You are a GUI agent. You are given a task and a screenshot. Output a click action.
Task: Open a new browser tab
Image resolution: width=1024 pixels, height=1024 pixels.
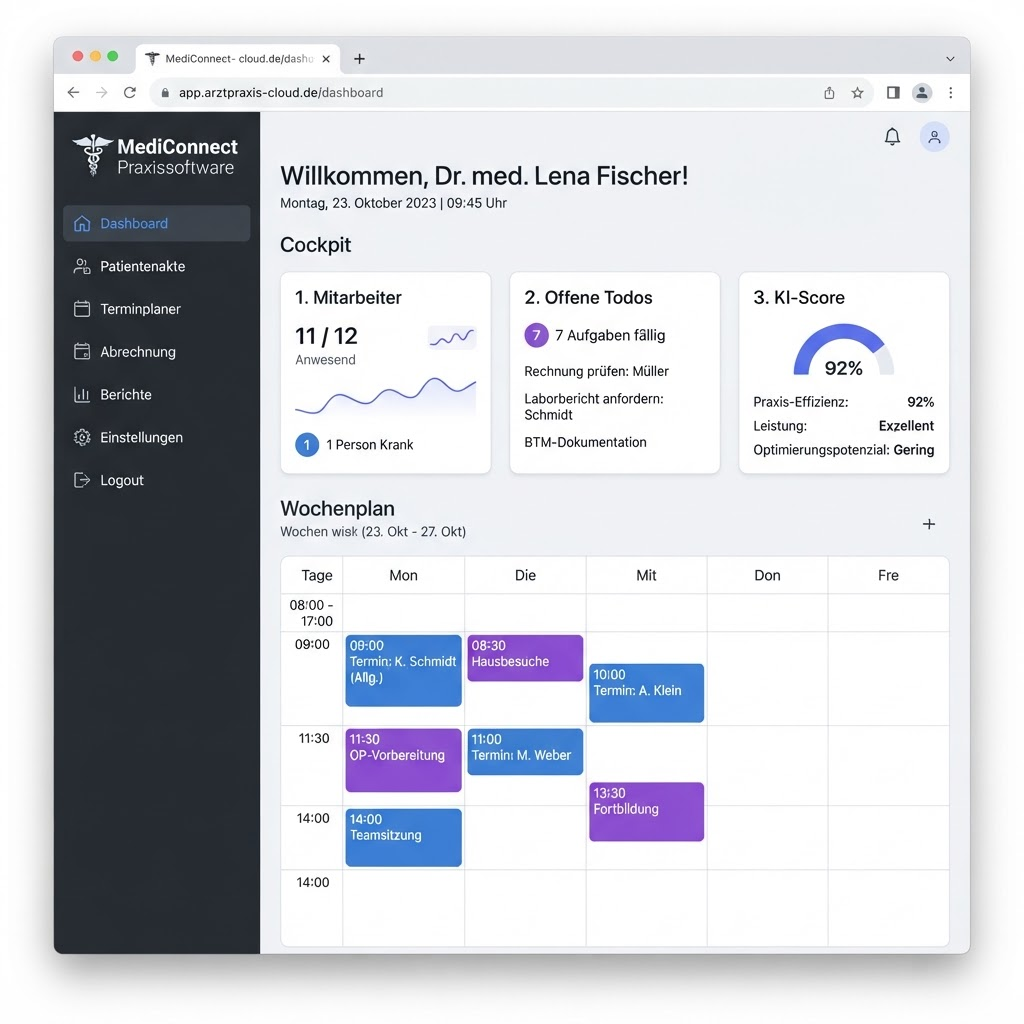click(x=359, y=59)
